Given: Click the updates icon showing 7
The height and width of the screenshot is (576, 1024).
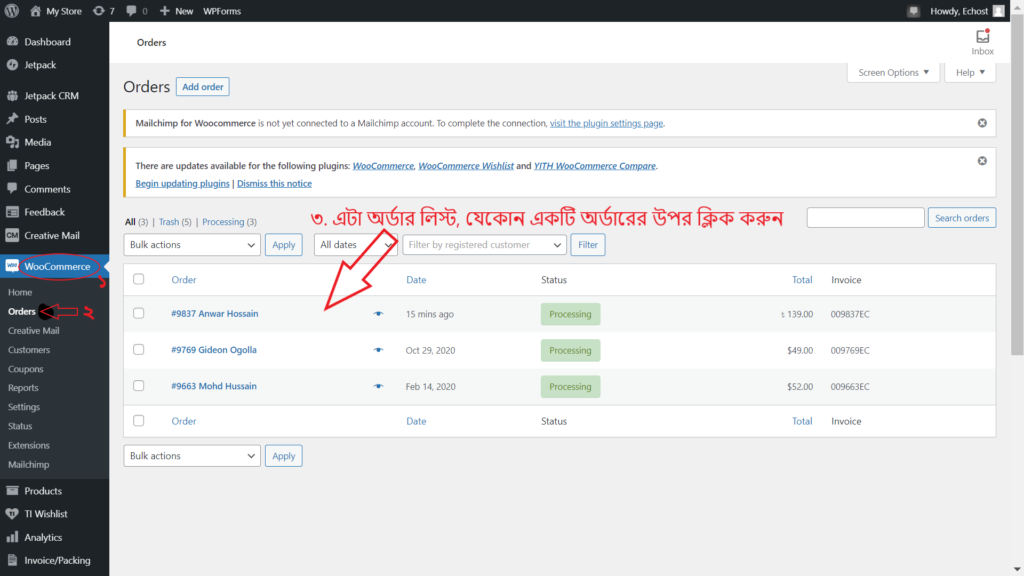Looking at the screenshot, I should [99, 11].
